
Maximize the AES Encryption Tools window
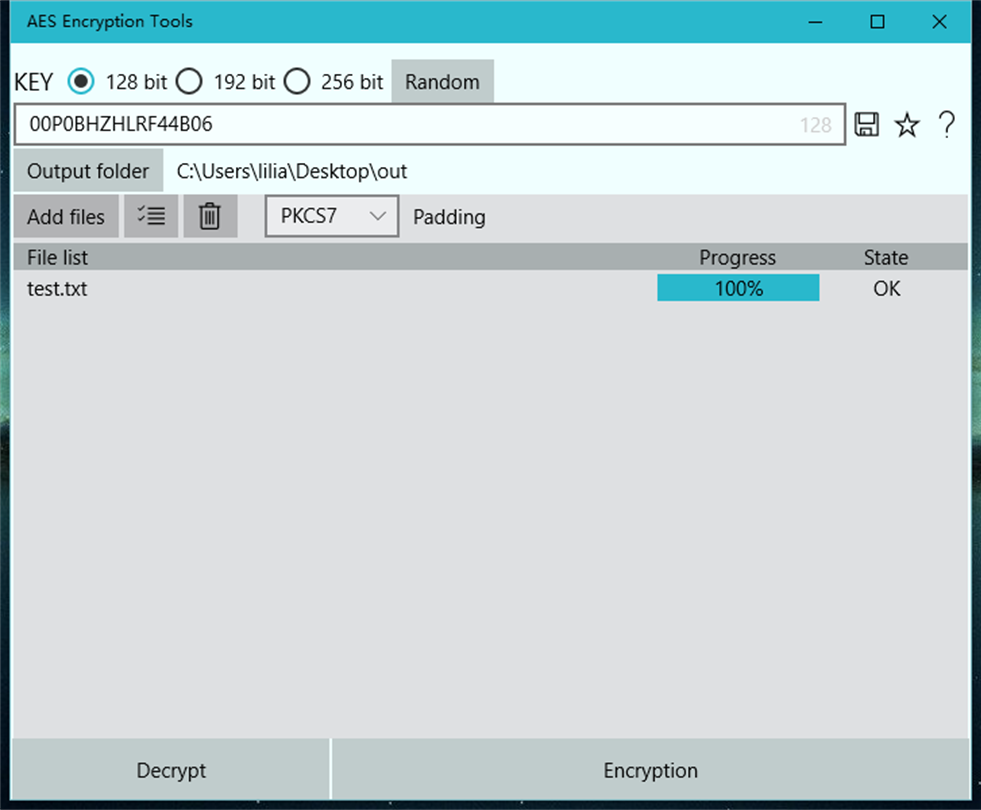click(877, 22)
